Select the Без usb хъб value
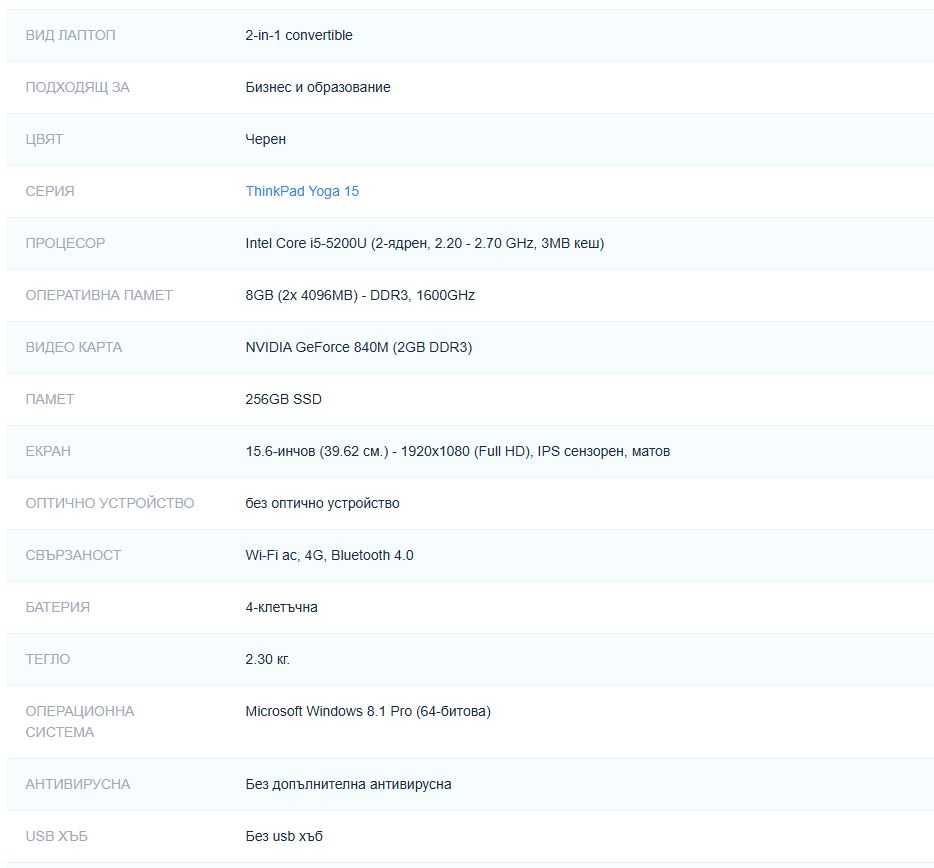Viewport: 934px width, 868px height. pyautogui.click(x=284, y=836)
